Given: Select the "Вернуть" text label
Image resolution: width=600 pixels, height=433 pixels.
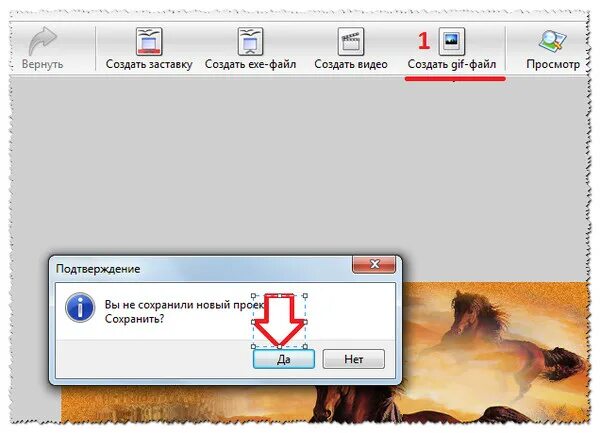Looking at the screenshot, I should [x=42, y=64].
